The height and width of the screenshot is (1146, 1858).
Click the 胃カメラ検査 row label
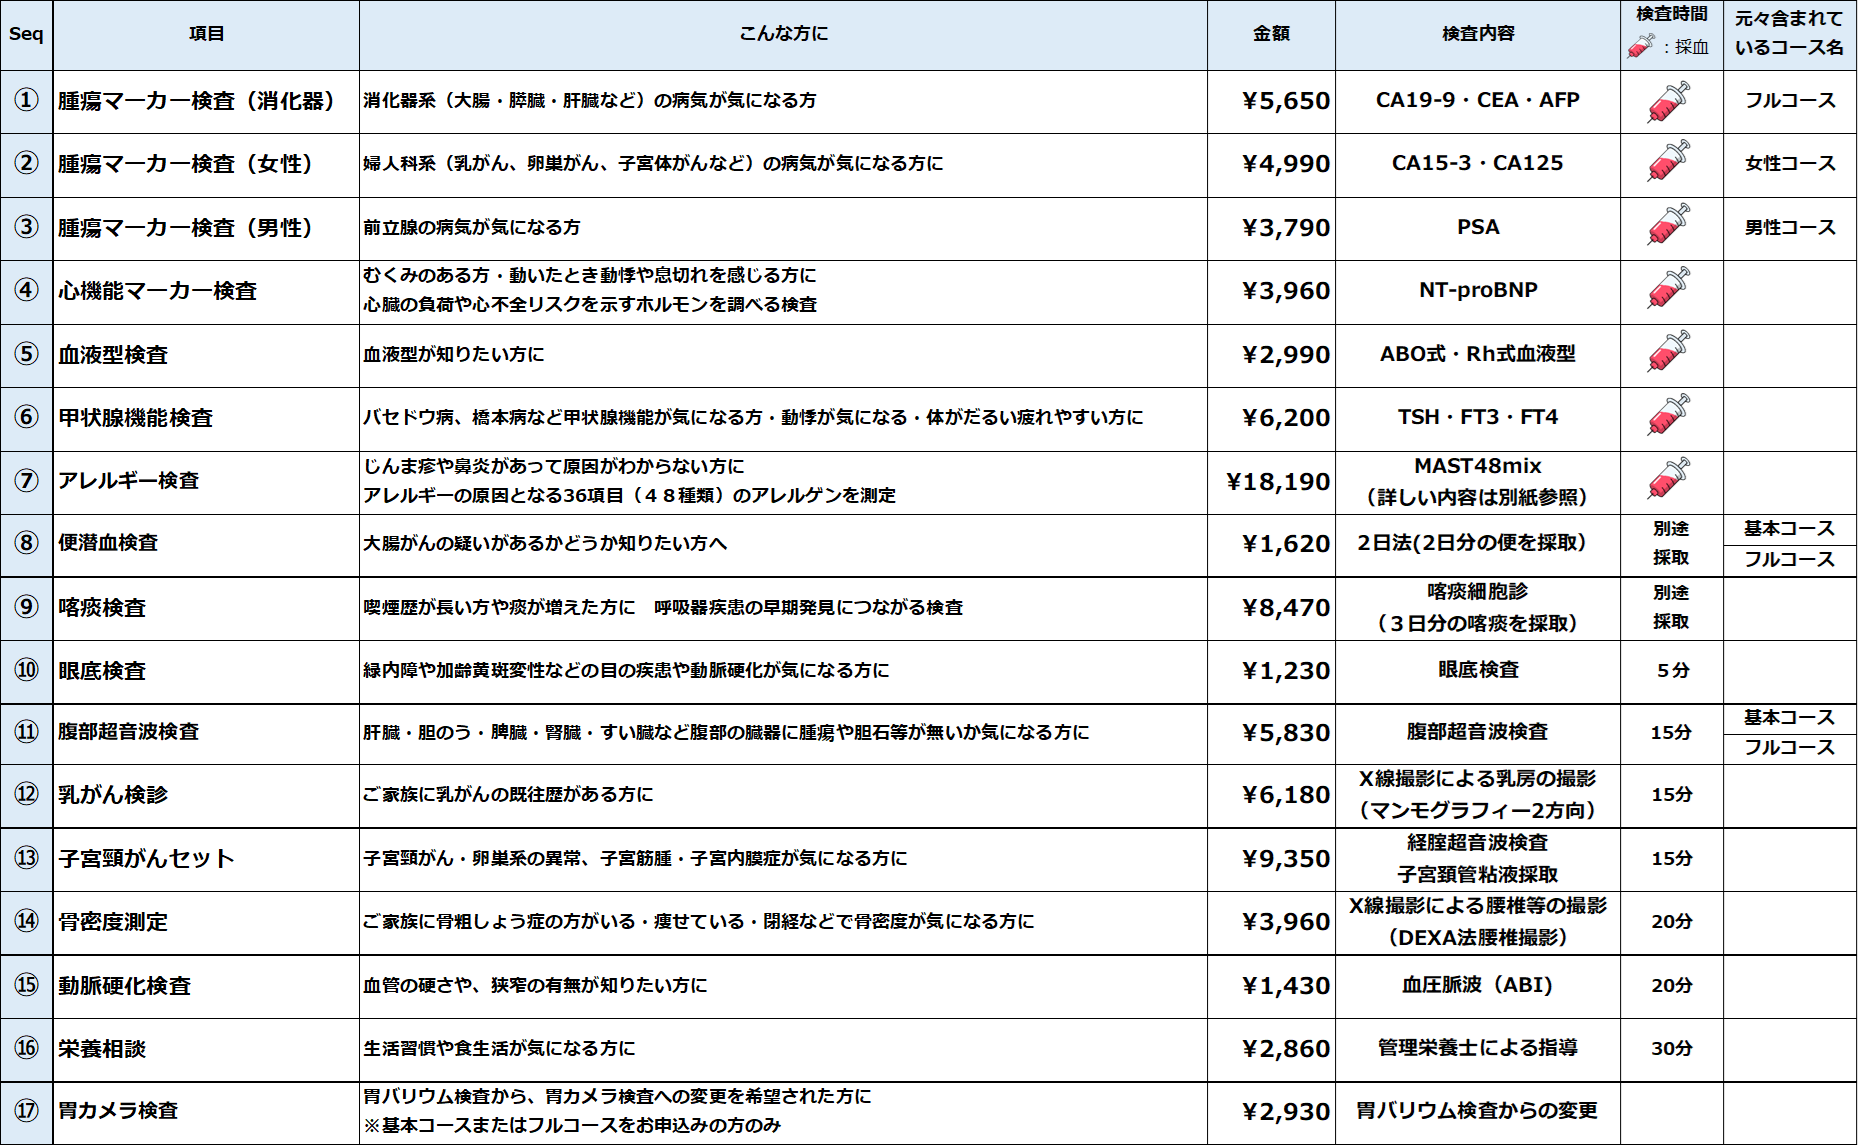[118, 1111]
